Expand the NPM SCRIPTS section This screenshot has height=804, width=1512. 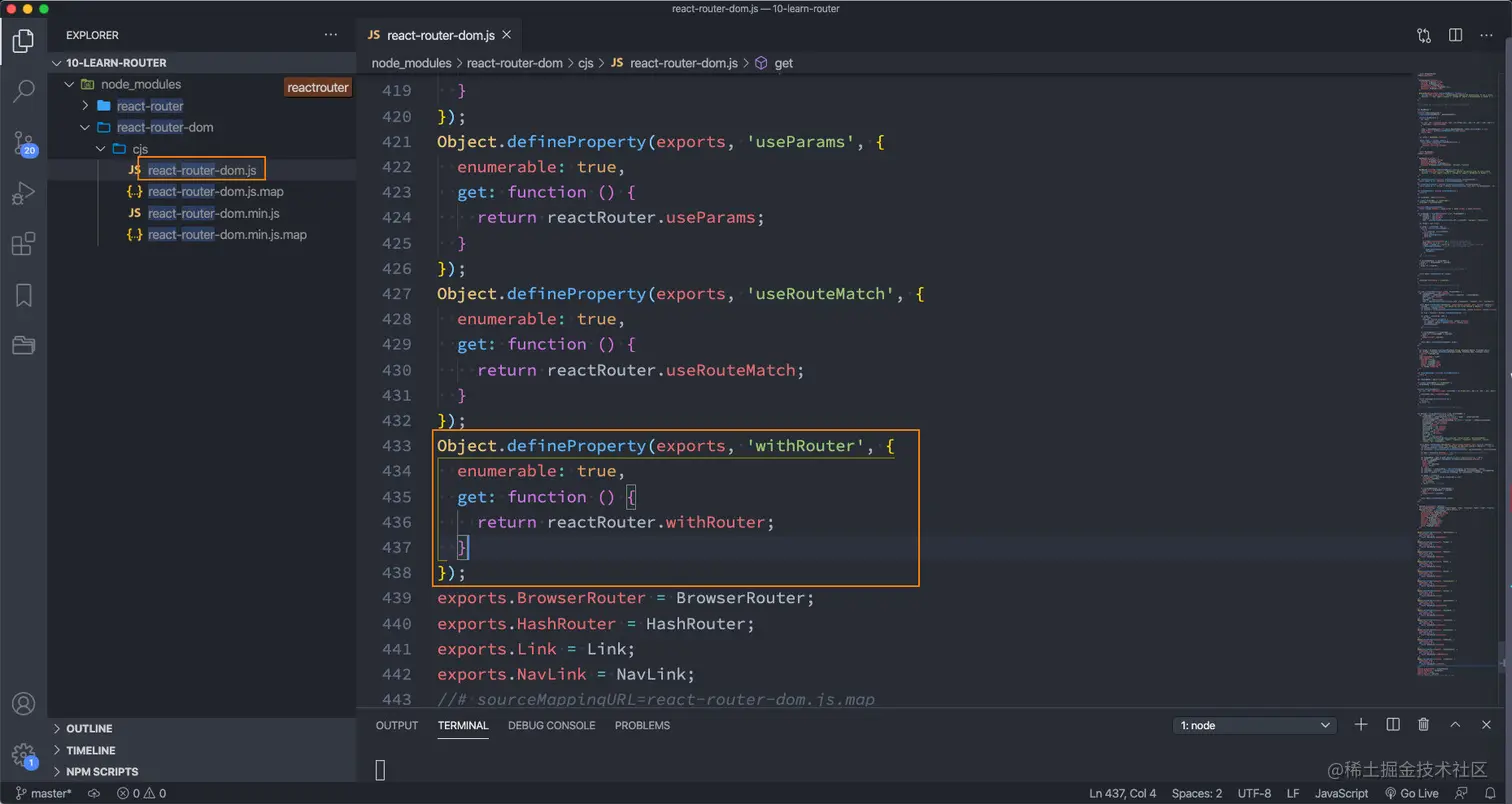(102, 772)
